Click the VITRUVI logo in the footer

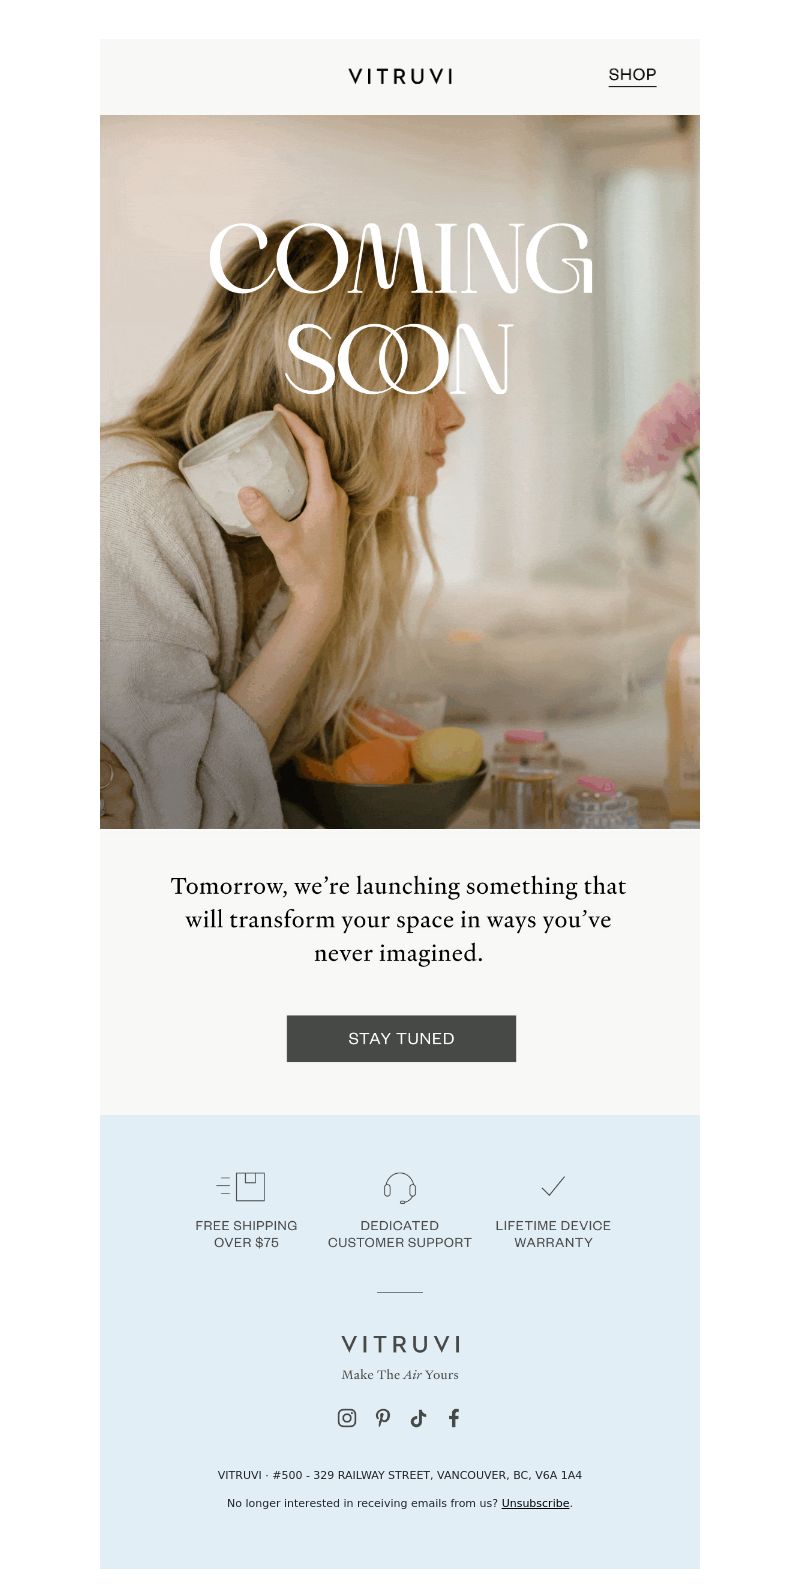click(x=400, y=1344)
